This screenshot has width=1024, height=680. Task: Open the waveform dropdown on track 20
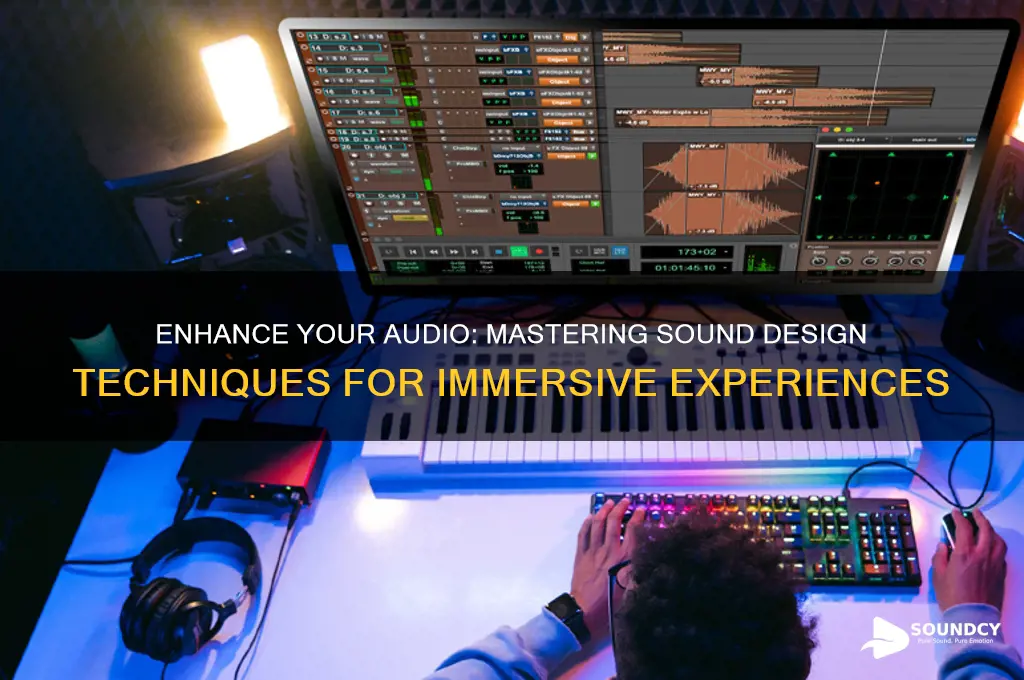(x=386, y=164)
